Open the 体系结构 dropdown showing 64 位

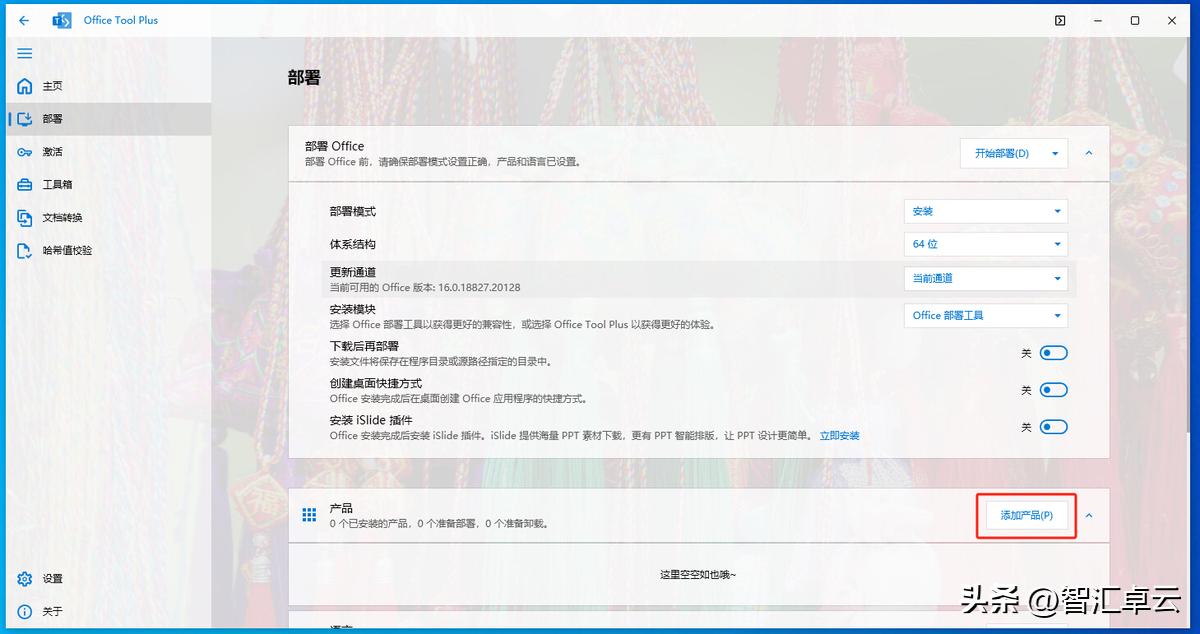pyautogui.click(x=985, y=243)
